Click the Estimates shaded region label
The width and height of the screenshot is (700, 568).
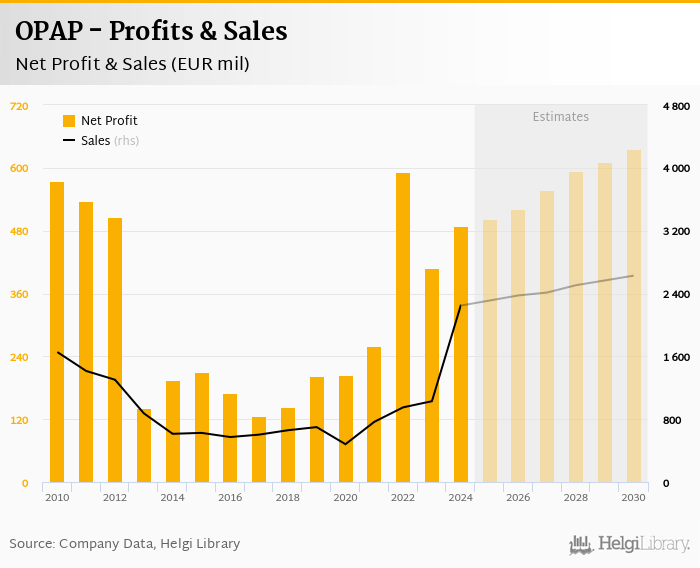click(560, 117)
